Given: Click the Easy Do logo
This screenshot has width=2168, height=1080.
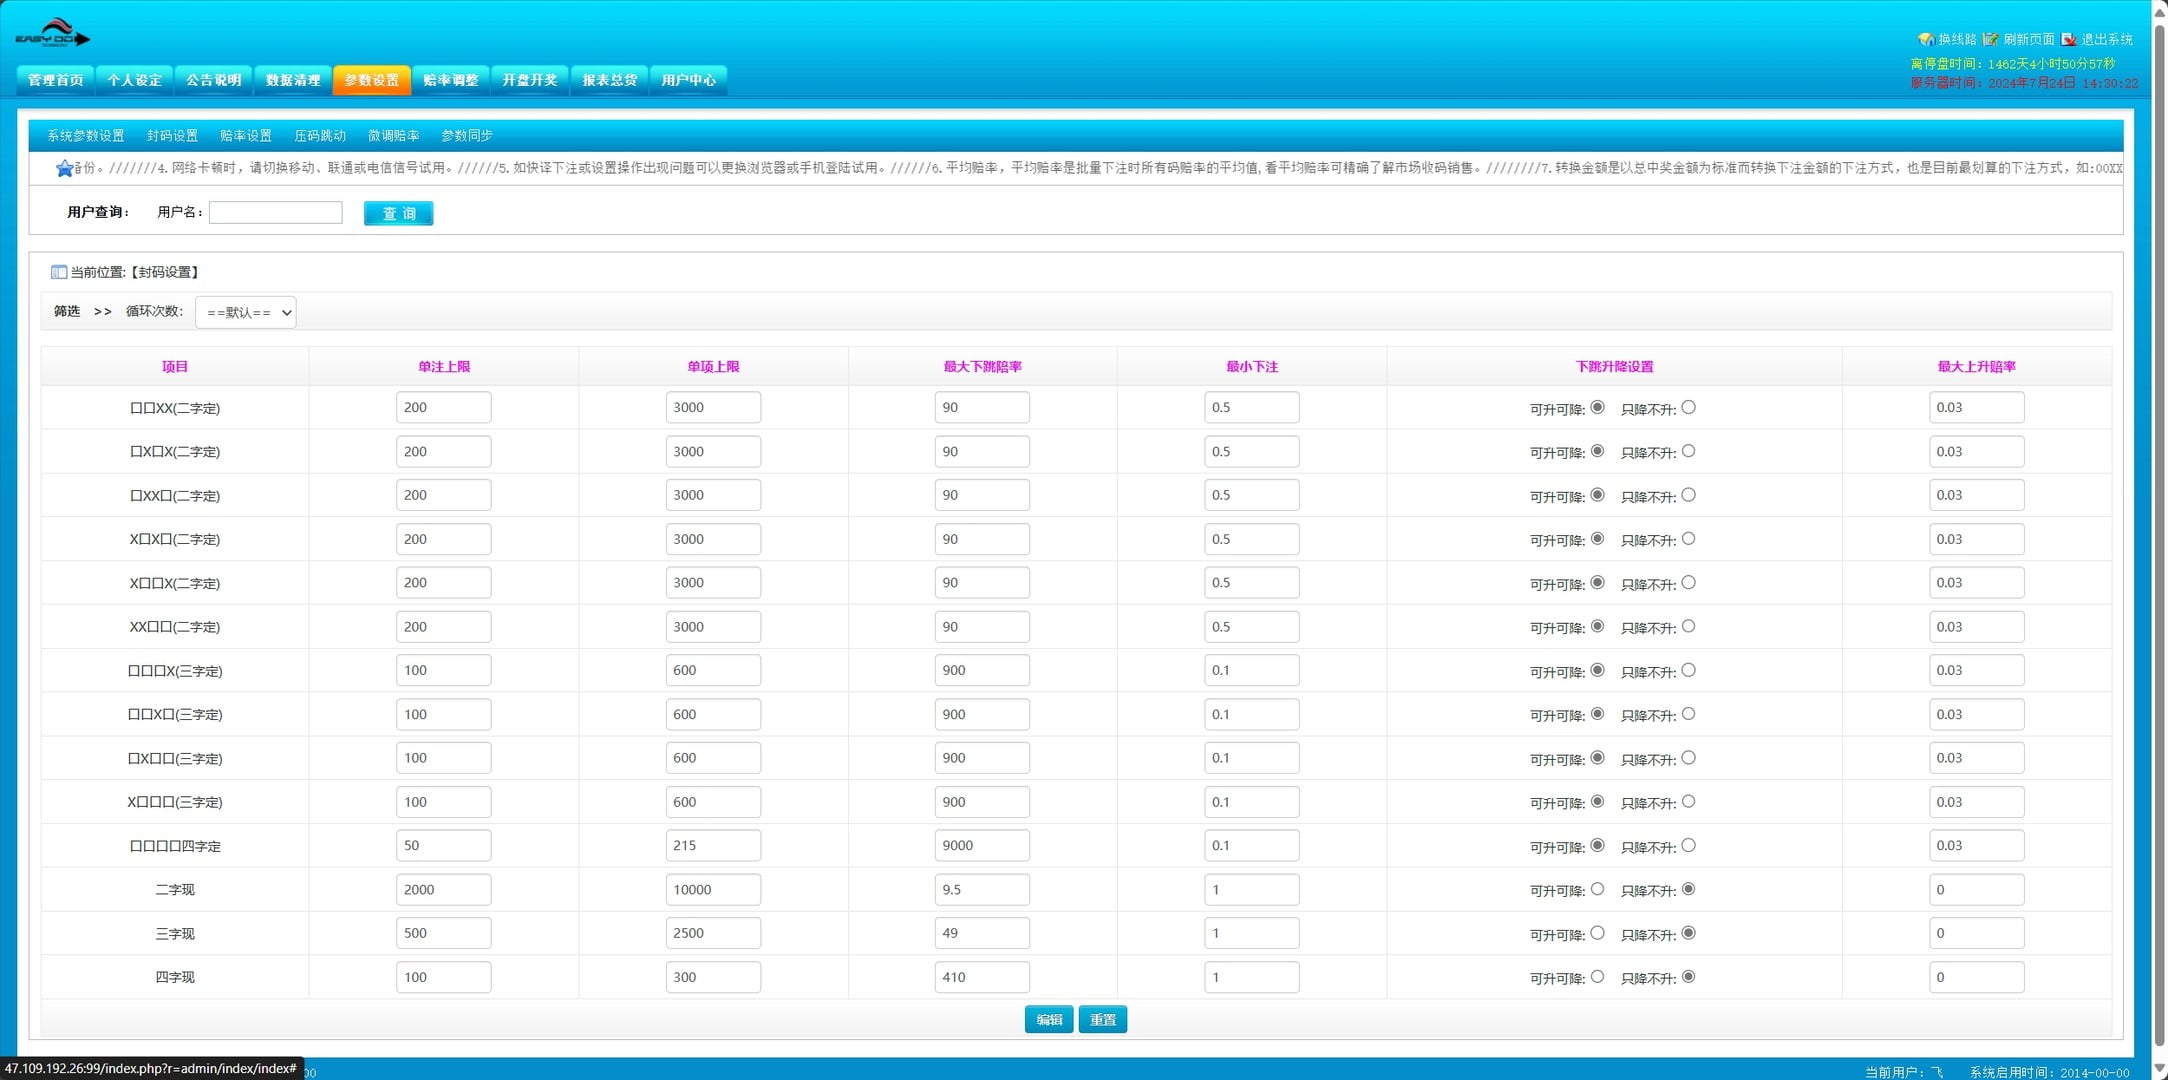Looking at the screenshot, I should (52, 34).
